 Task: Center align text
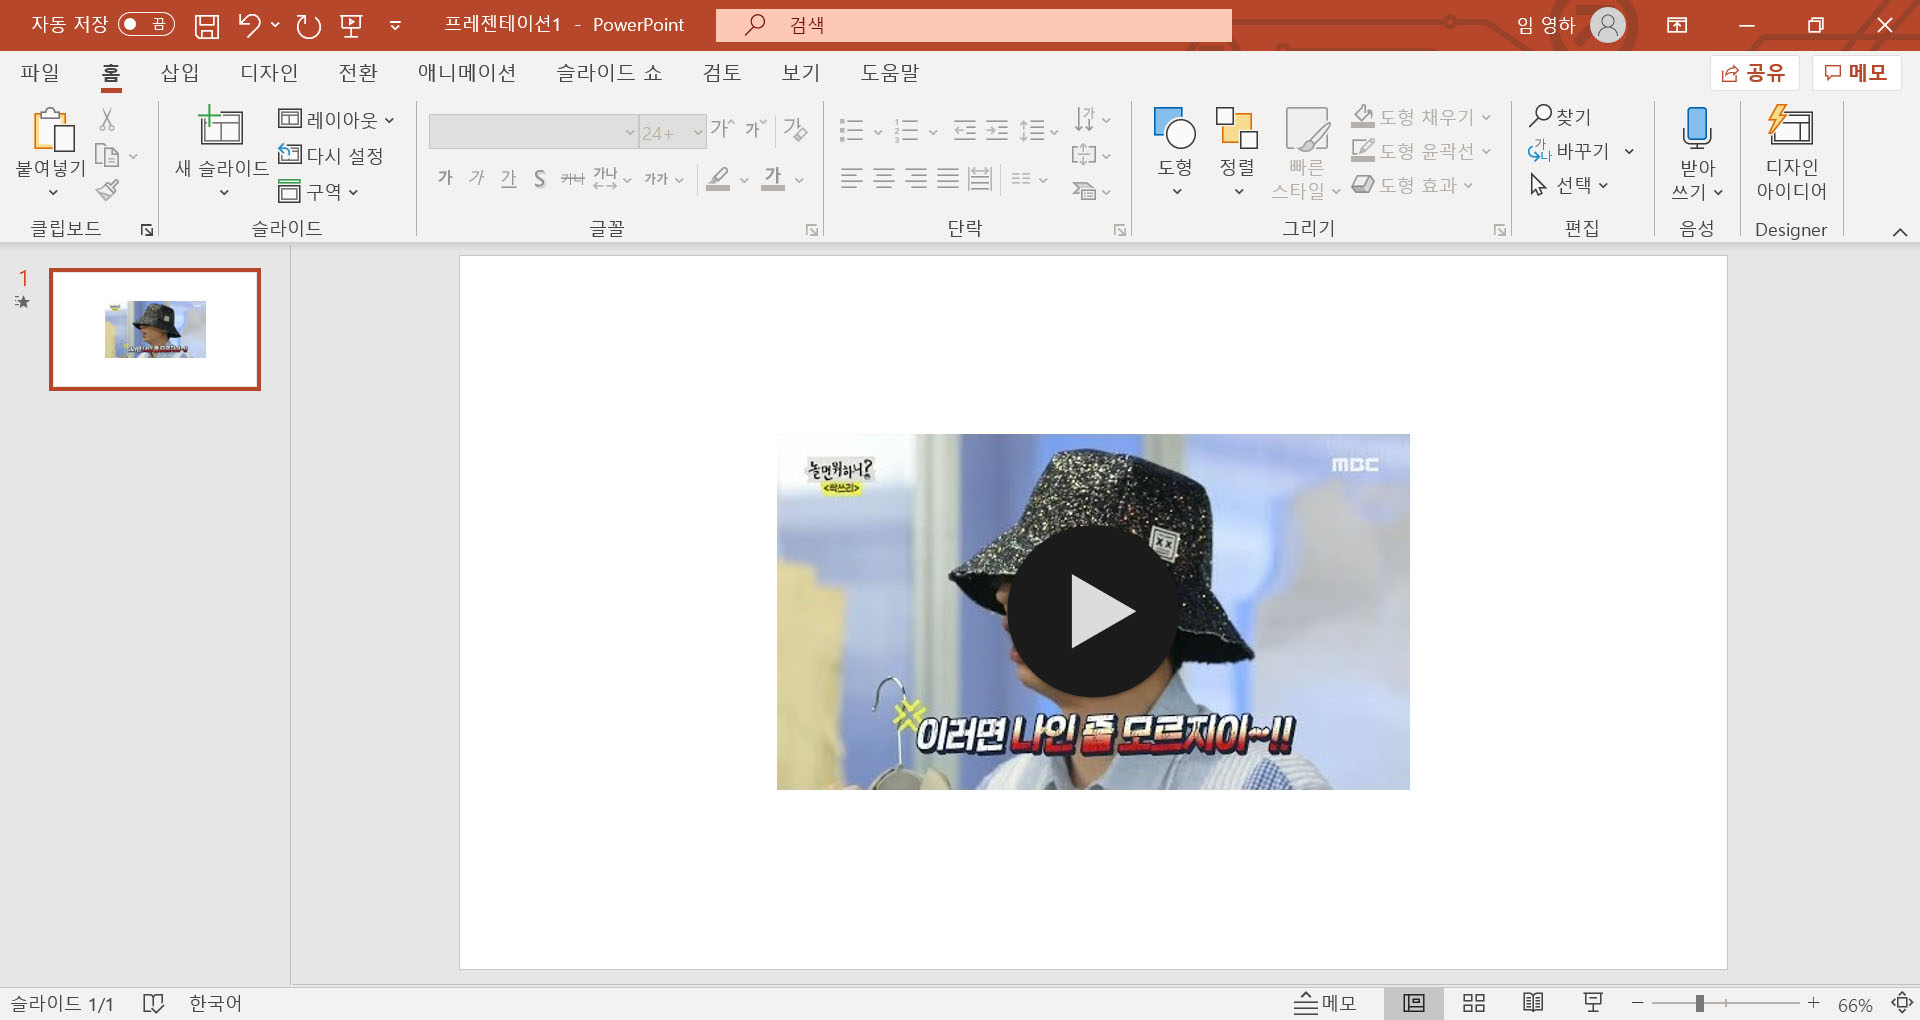(884, 178)
